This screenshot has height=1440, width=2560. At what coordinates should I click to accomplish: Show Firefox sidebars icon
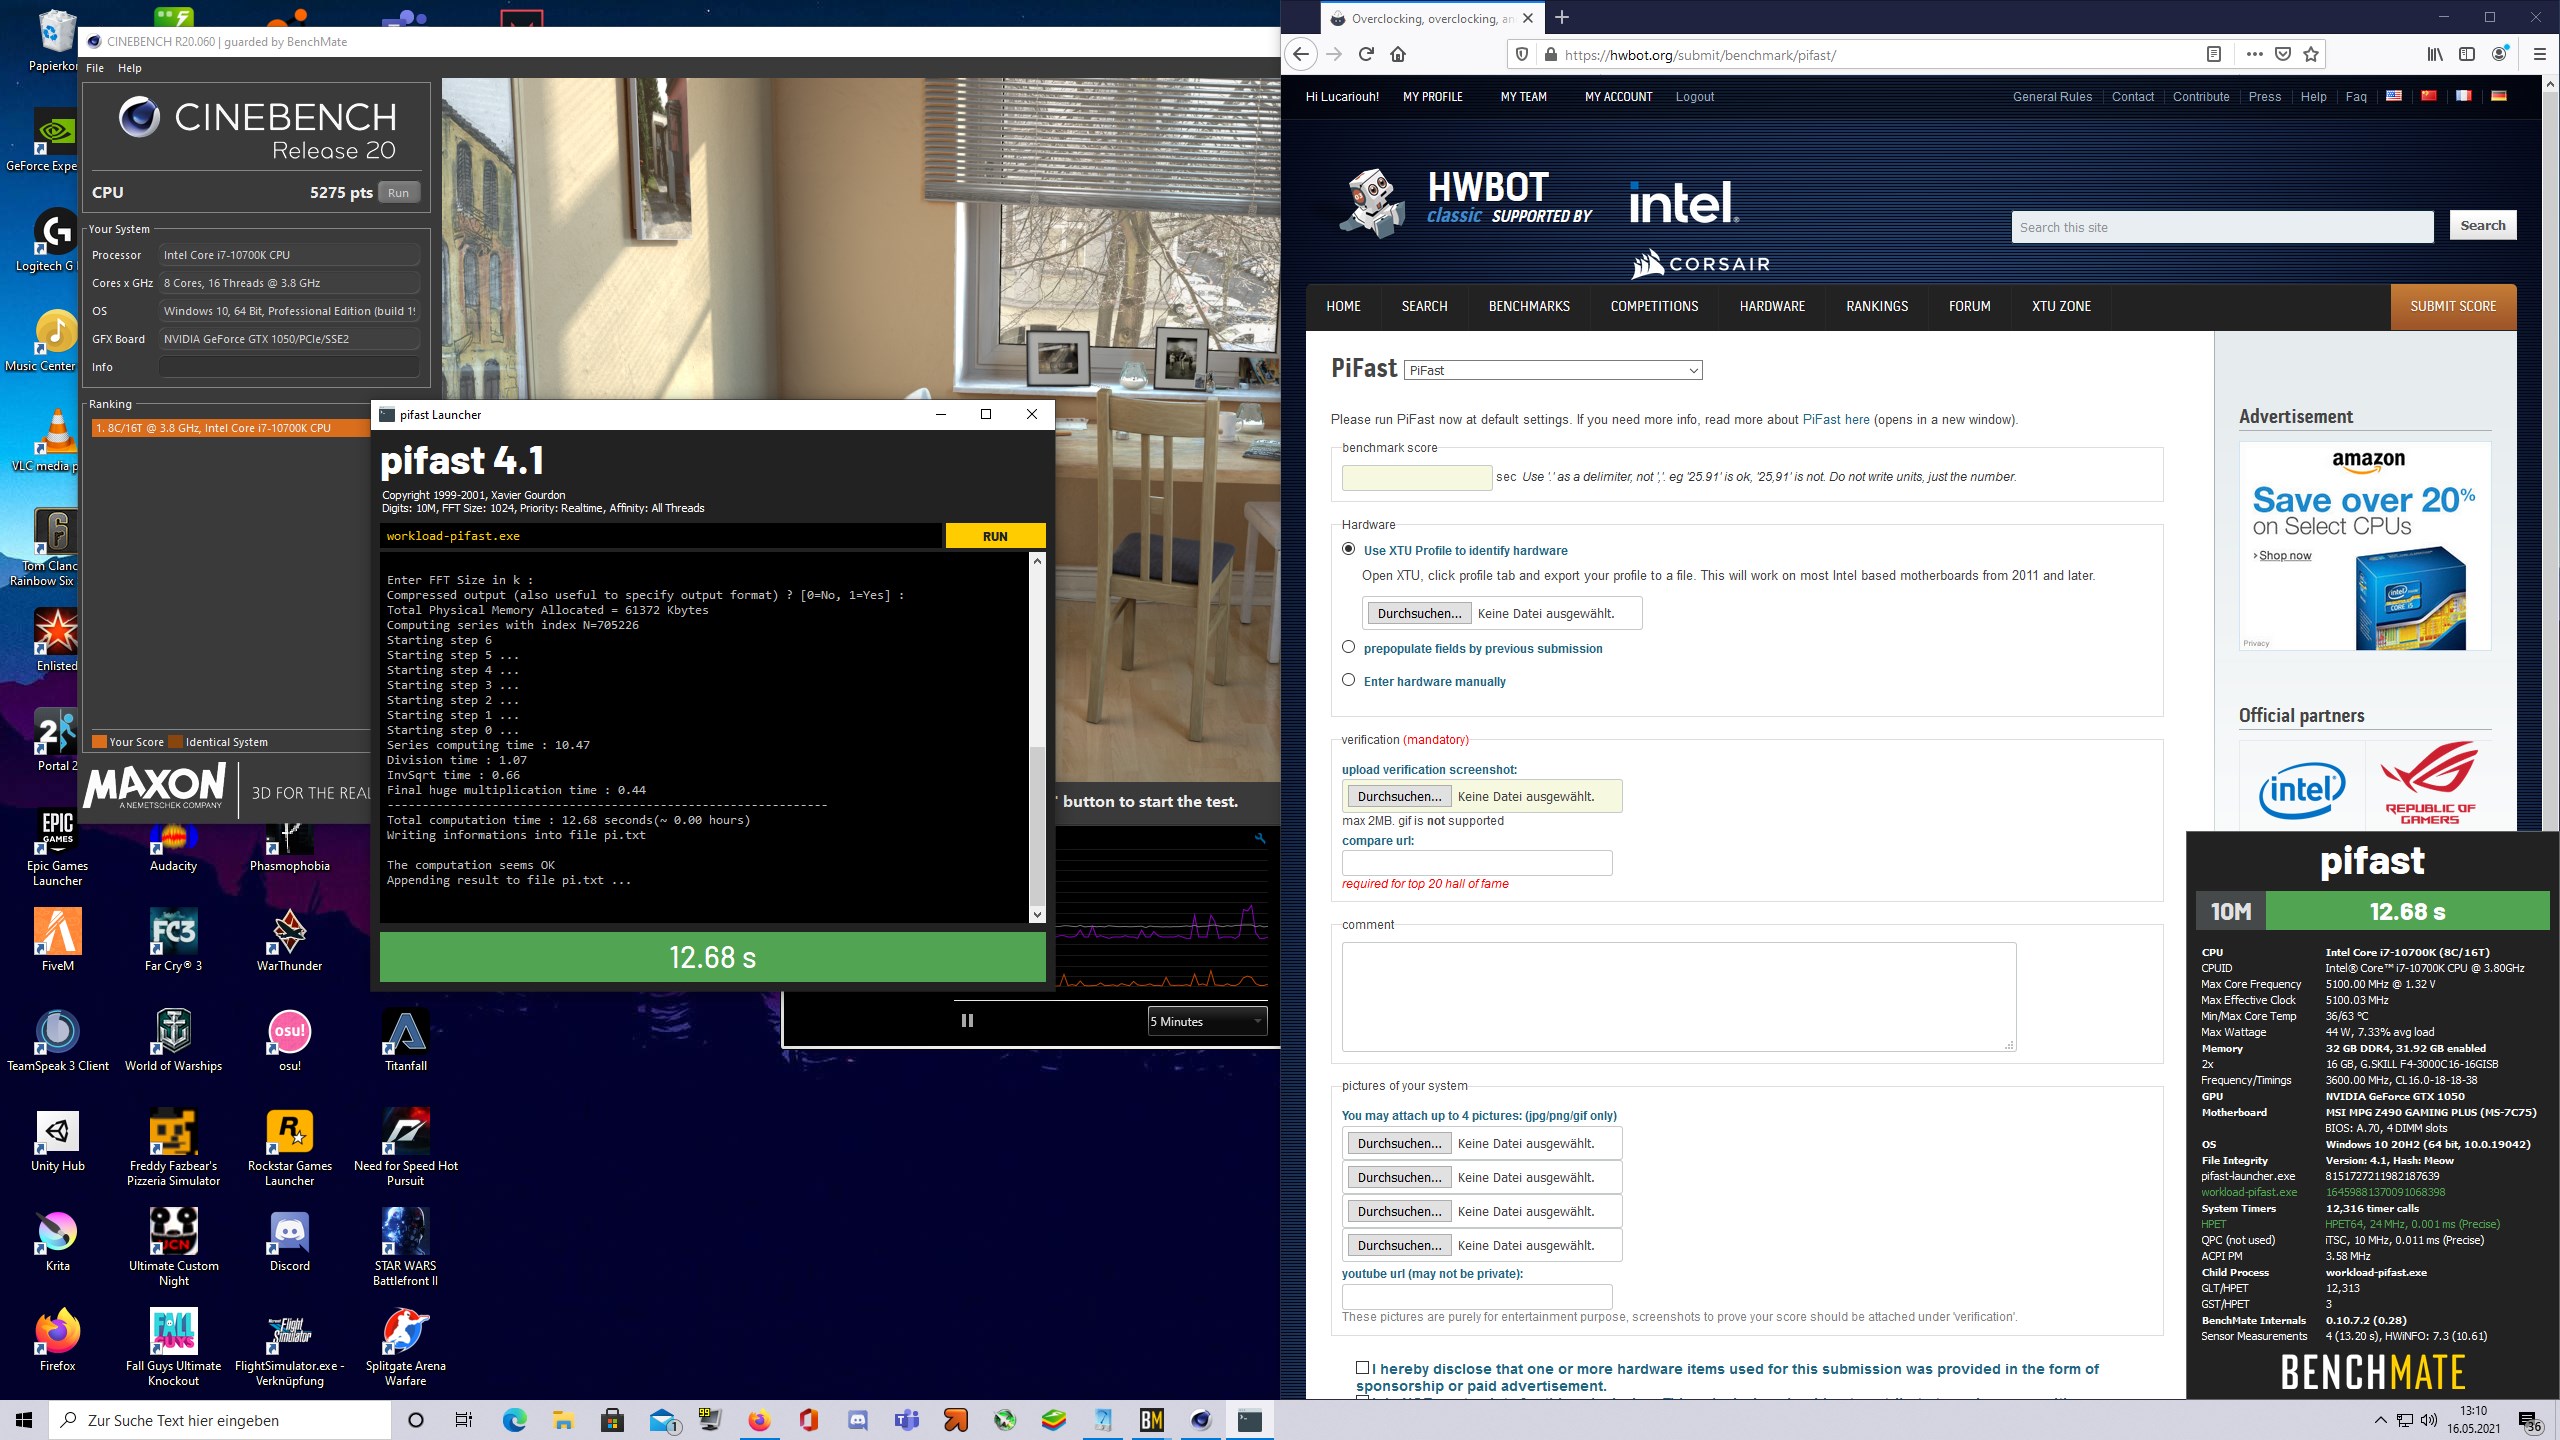click(2467, 55)
